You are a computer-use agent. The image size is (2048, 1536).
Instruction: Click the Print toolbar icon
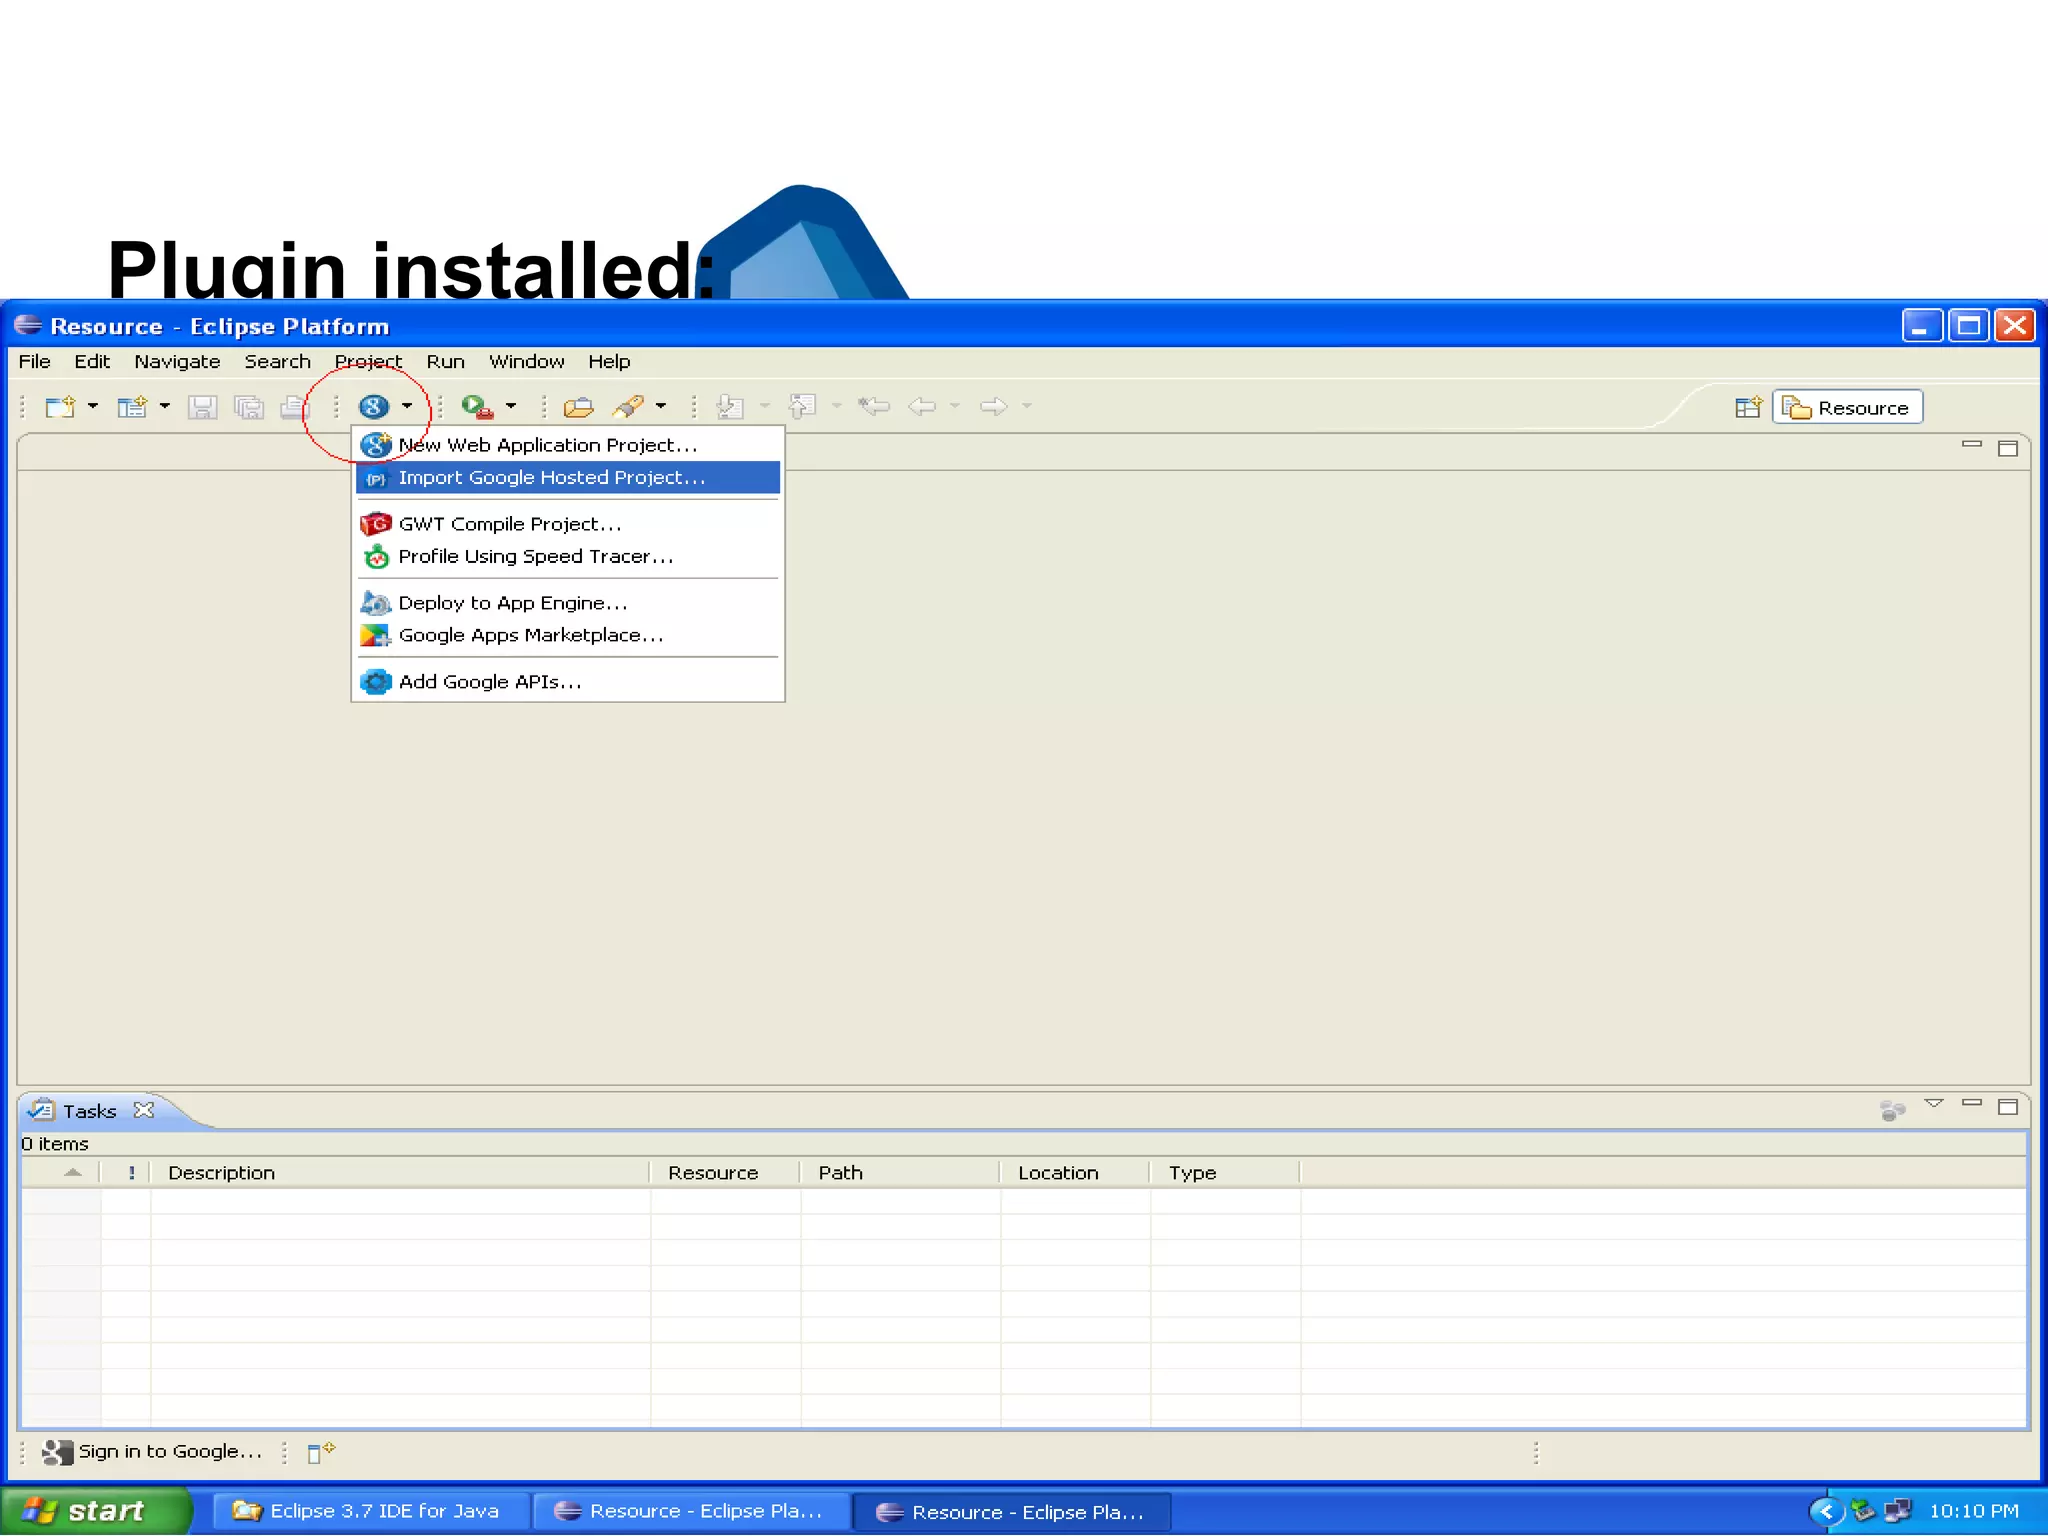tap(294, 407)
